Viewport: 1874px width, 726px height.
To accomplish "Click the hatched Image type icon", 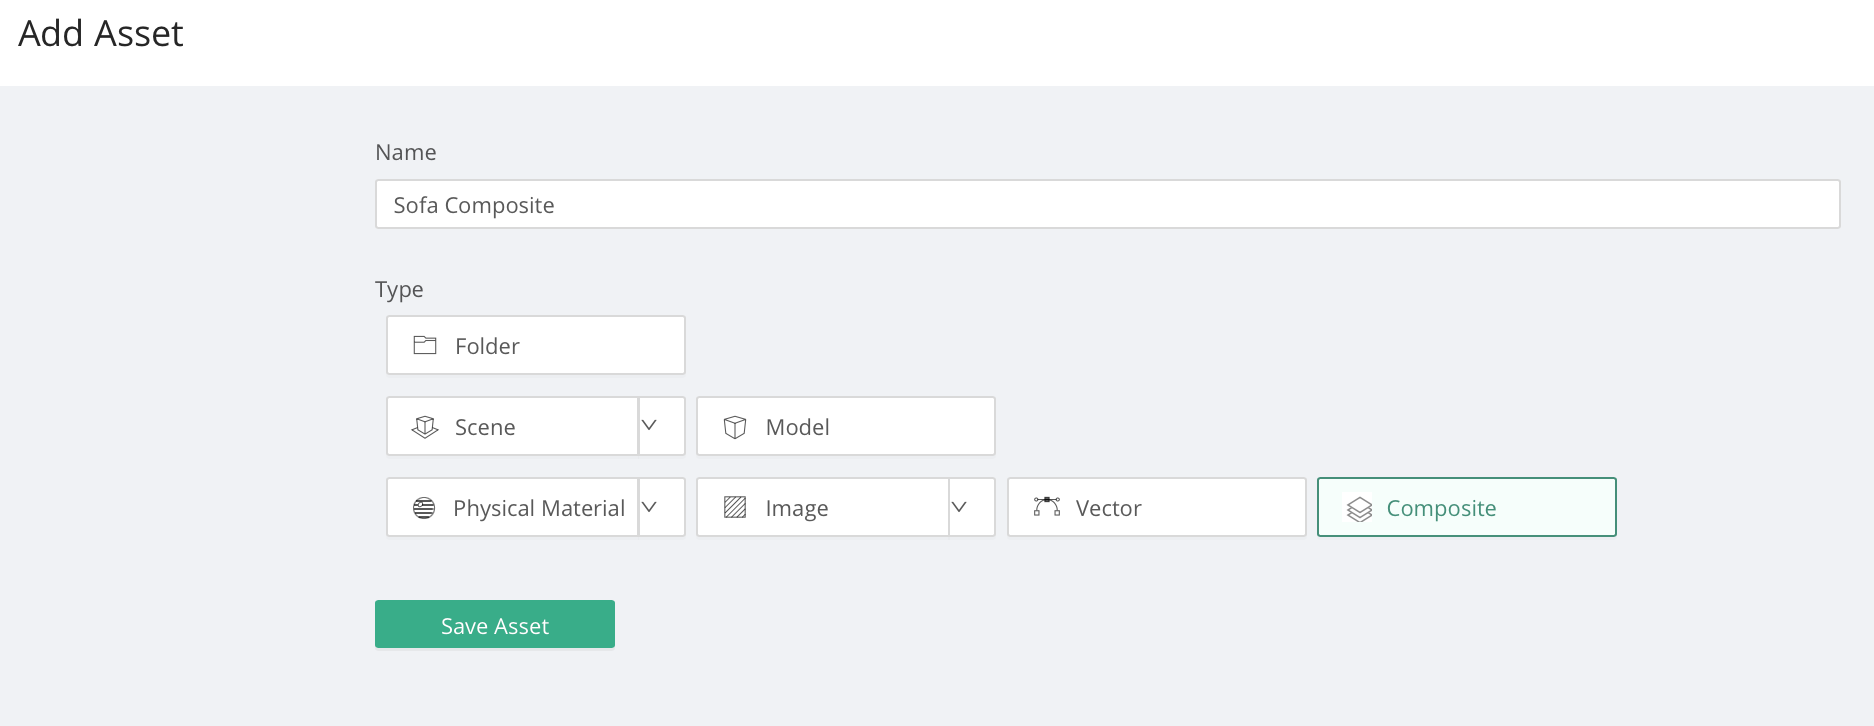I will click(735, 508).
